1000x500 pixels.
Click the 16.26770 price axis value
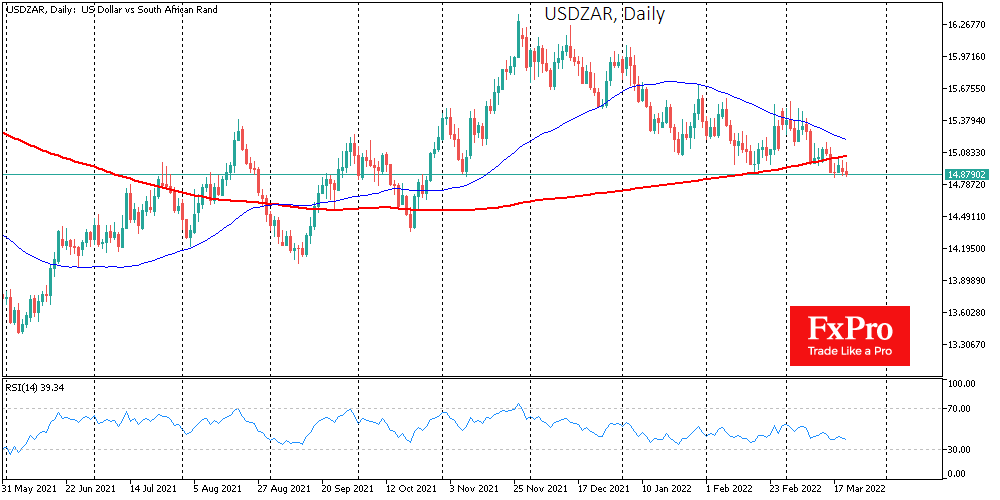pyautogui.click(x=967, y=24)
